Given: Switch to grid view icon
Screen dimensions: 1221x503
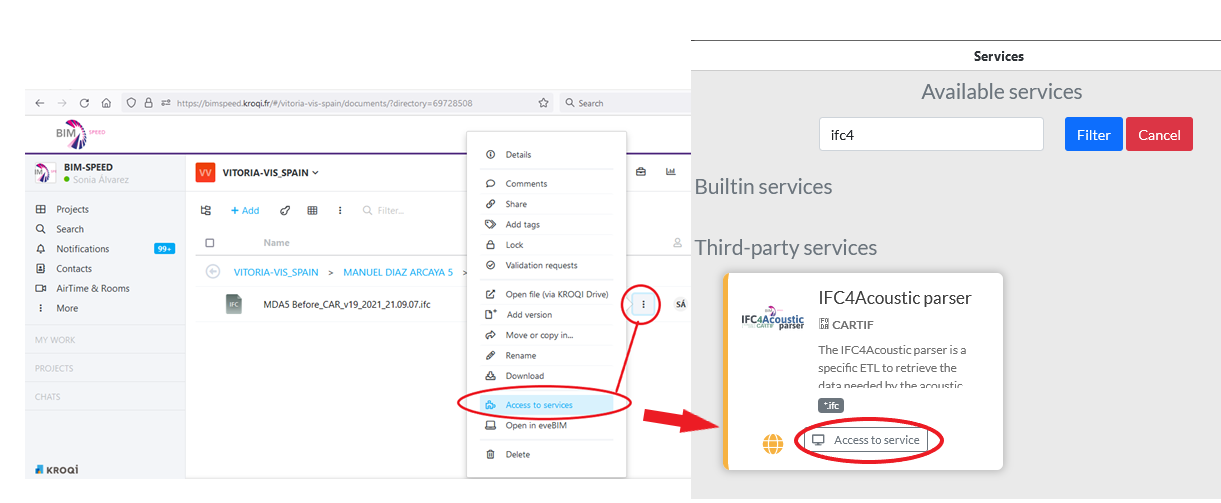Looking at the screenshot, I should pyautogui.click(x=313, y=211).
